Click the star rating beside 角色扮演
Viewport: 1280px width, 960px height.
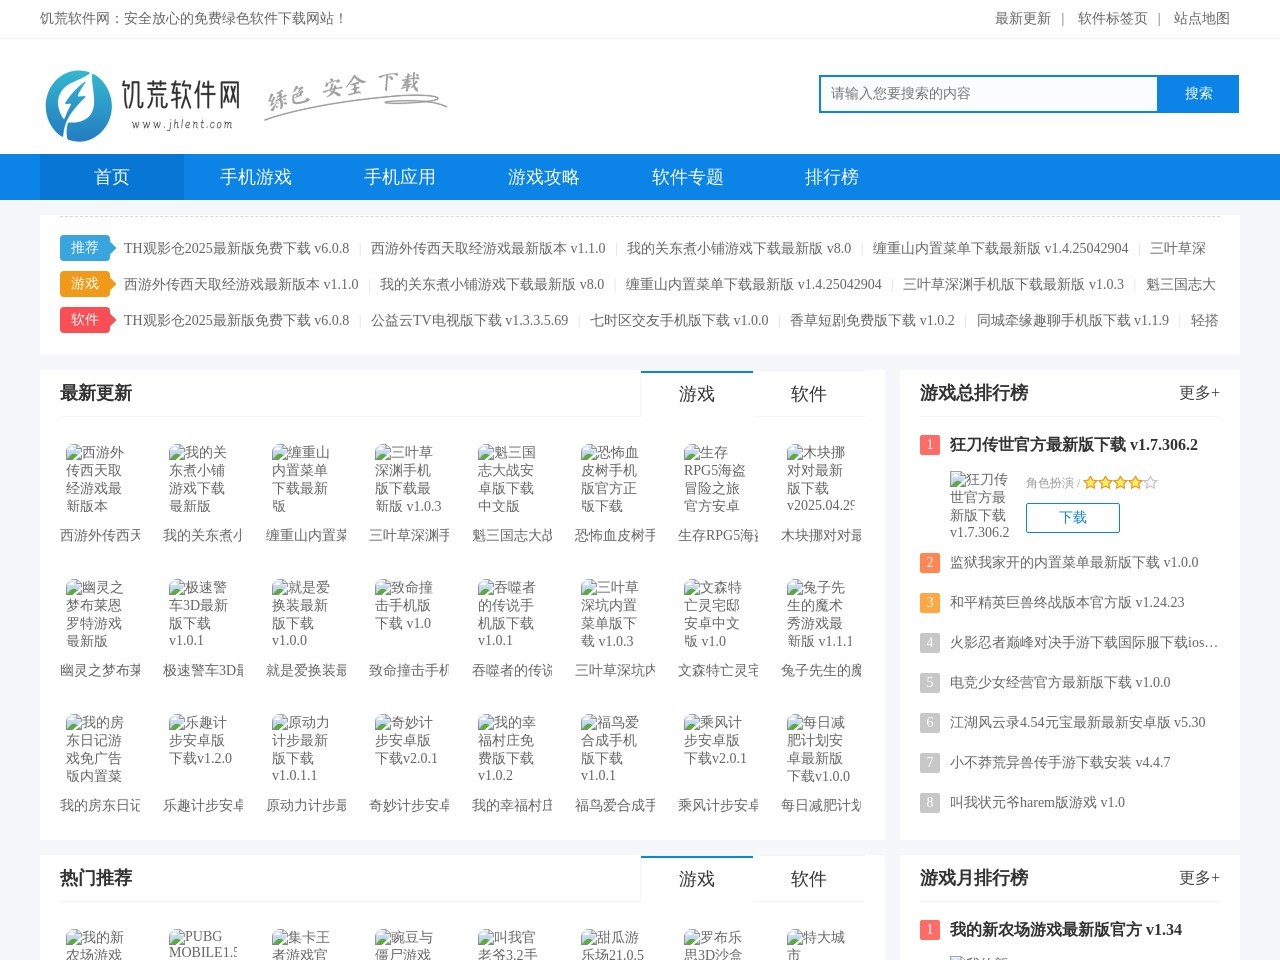click(1120, 482)
